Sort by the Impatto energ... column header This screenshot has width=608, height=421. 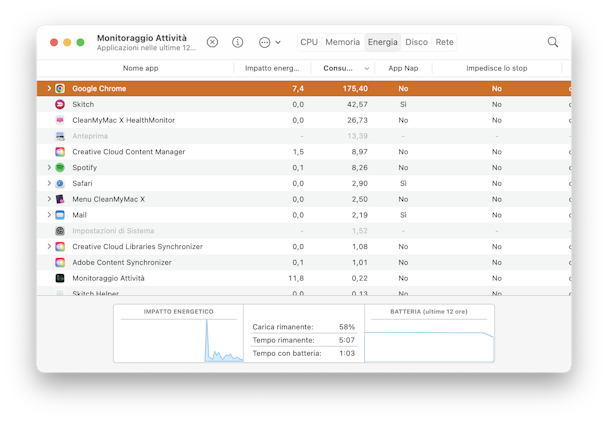pos(272,68)
